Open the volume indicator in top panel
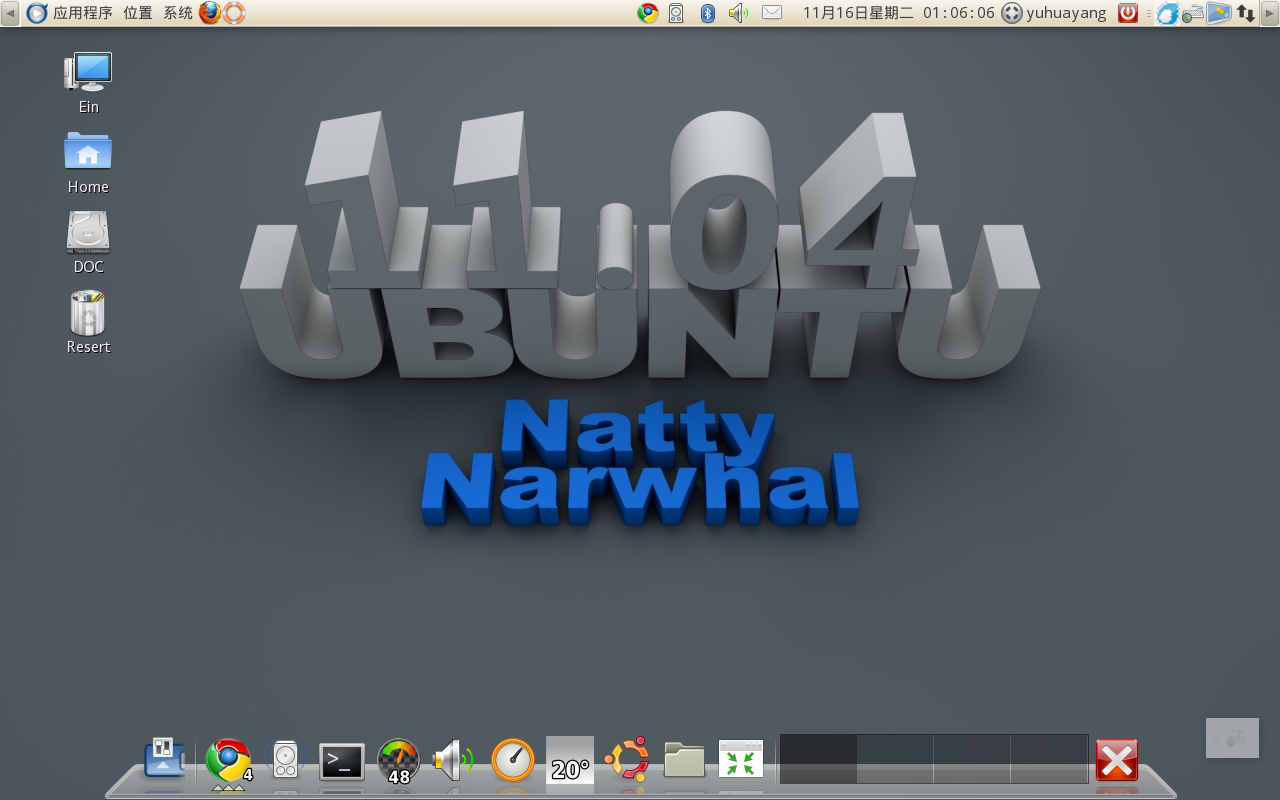Image resolution: width=1280 pixels, height=800 pixels. click(x=738, y=13)
